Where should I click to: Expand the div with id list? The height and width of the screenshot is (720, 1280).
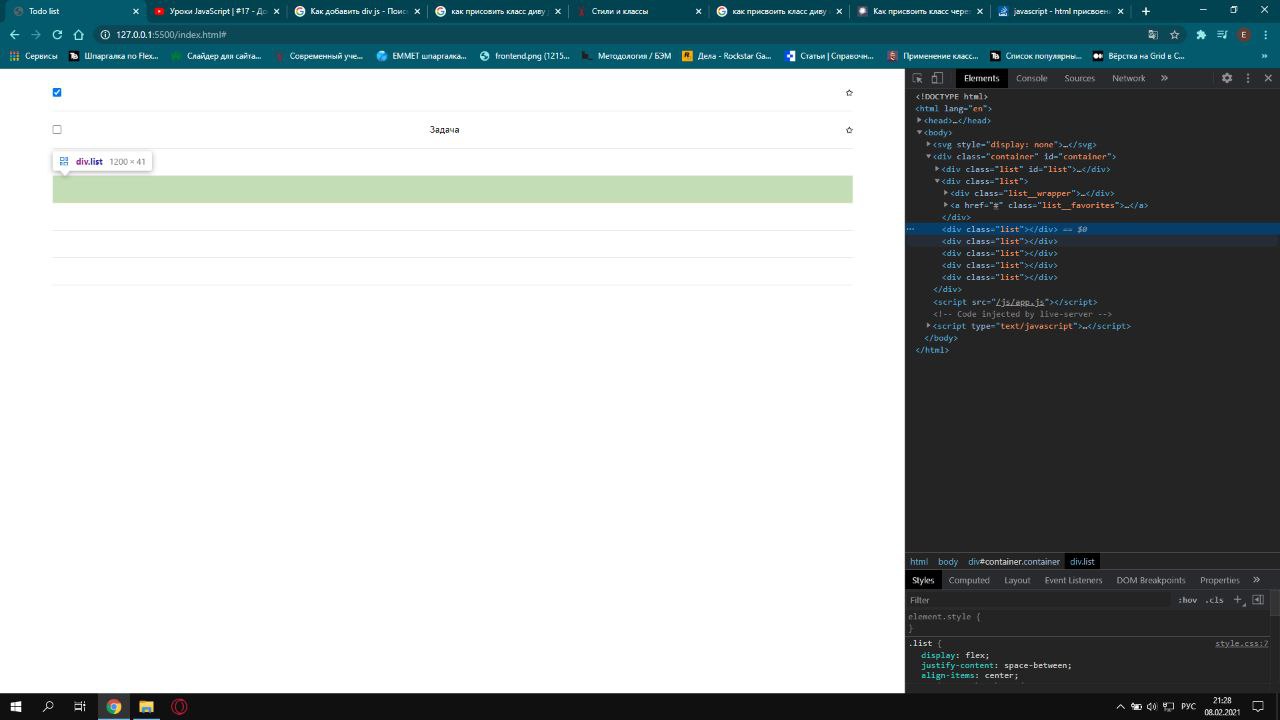click(x=937, y=169)
